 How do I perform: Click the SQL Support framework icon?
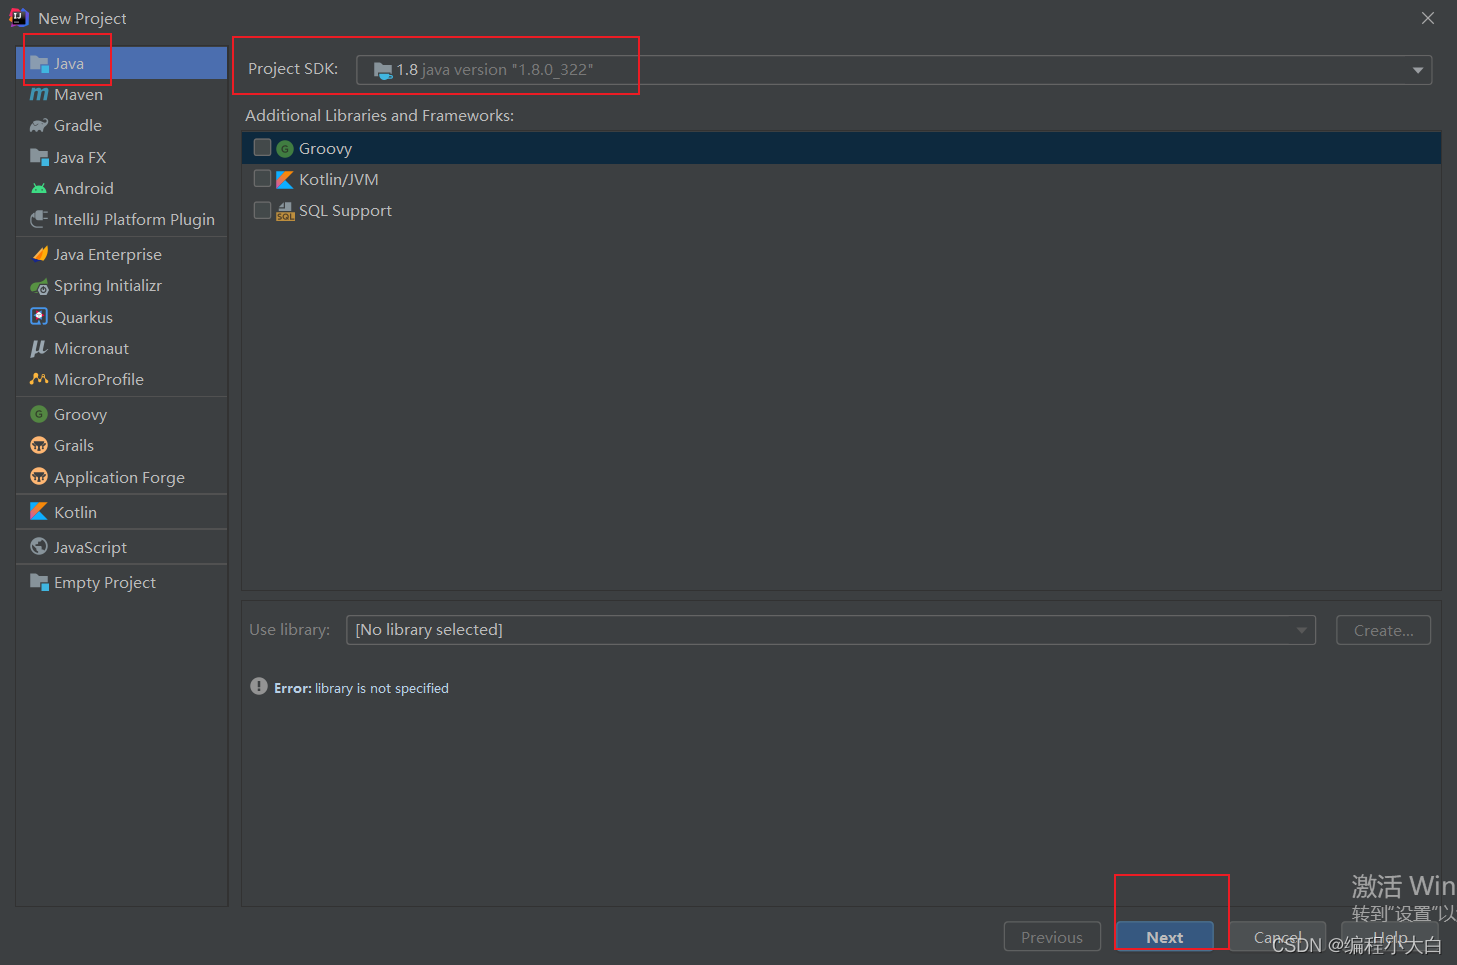pos(285,211)
